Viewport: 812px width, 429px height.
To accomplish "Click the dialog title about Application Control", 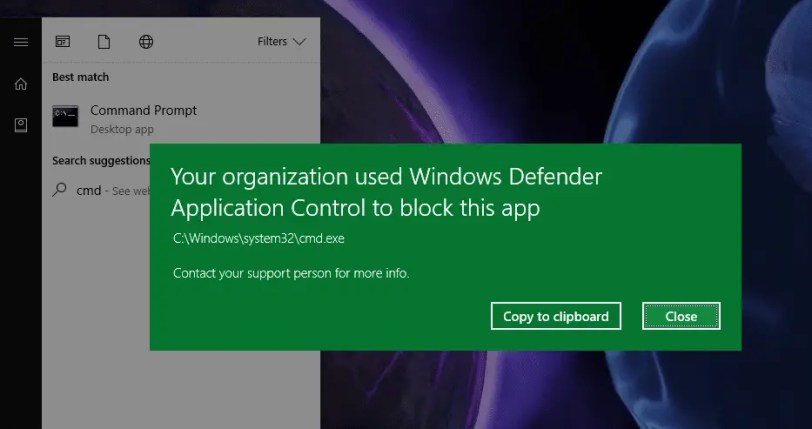I will pyautogui.click(x=386, y=192).
